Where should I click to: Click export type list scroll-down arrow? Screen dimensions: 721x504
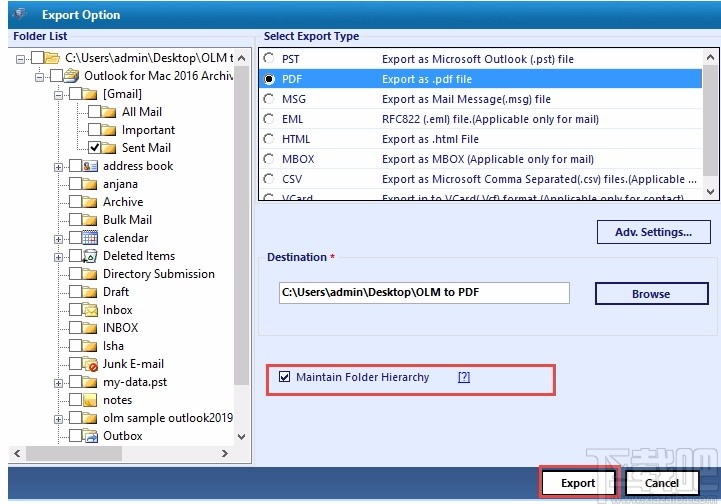coord(710,192)
